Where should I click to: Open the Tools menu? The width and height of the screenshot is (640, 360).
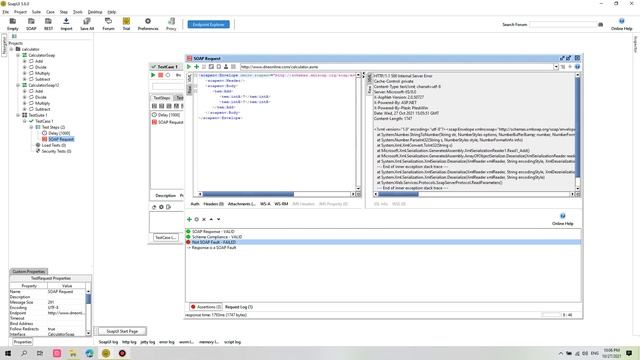click(78, 12)
